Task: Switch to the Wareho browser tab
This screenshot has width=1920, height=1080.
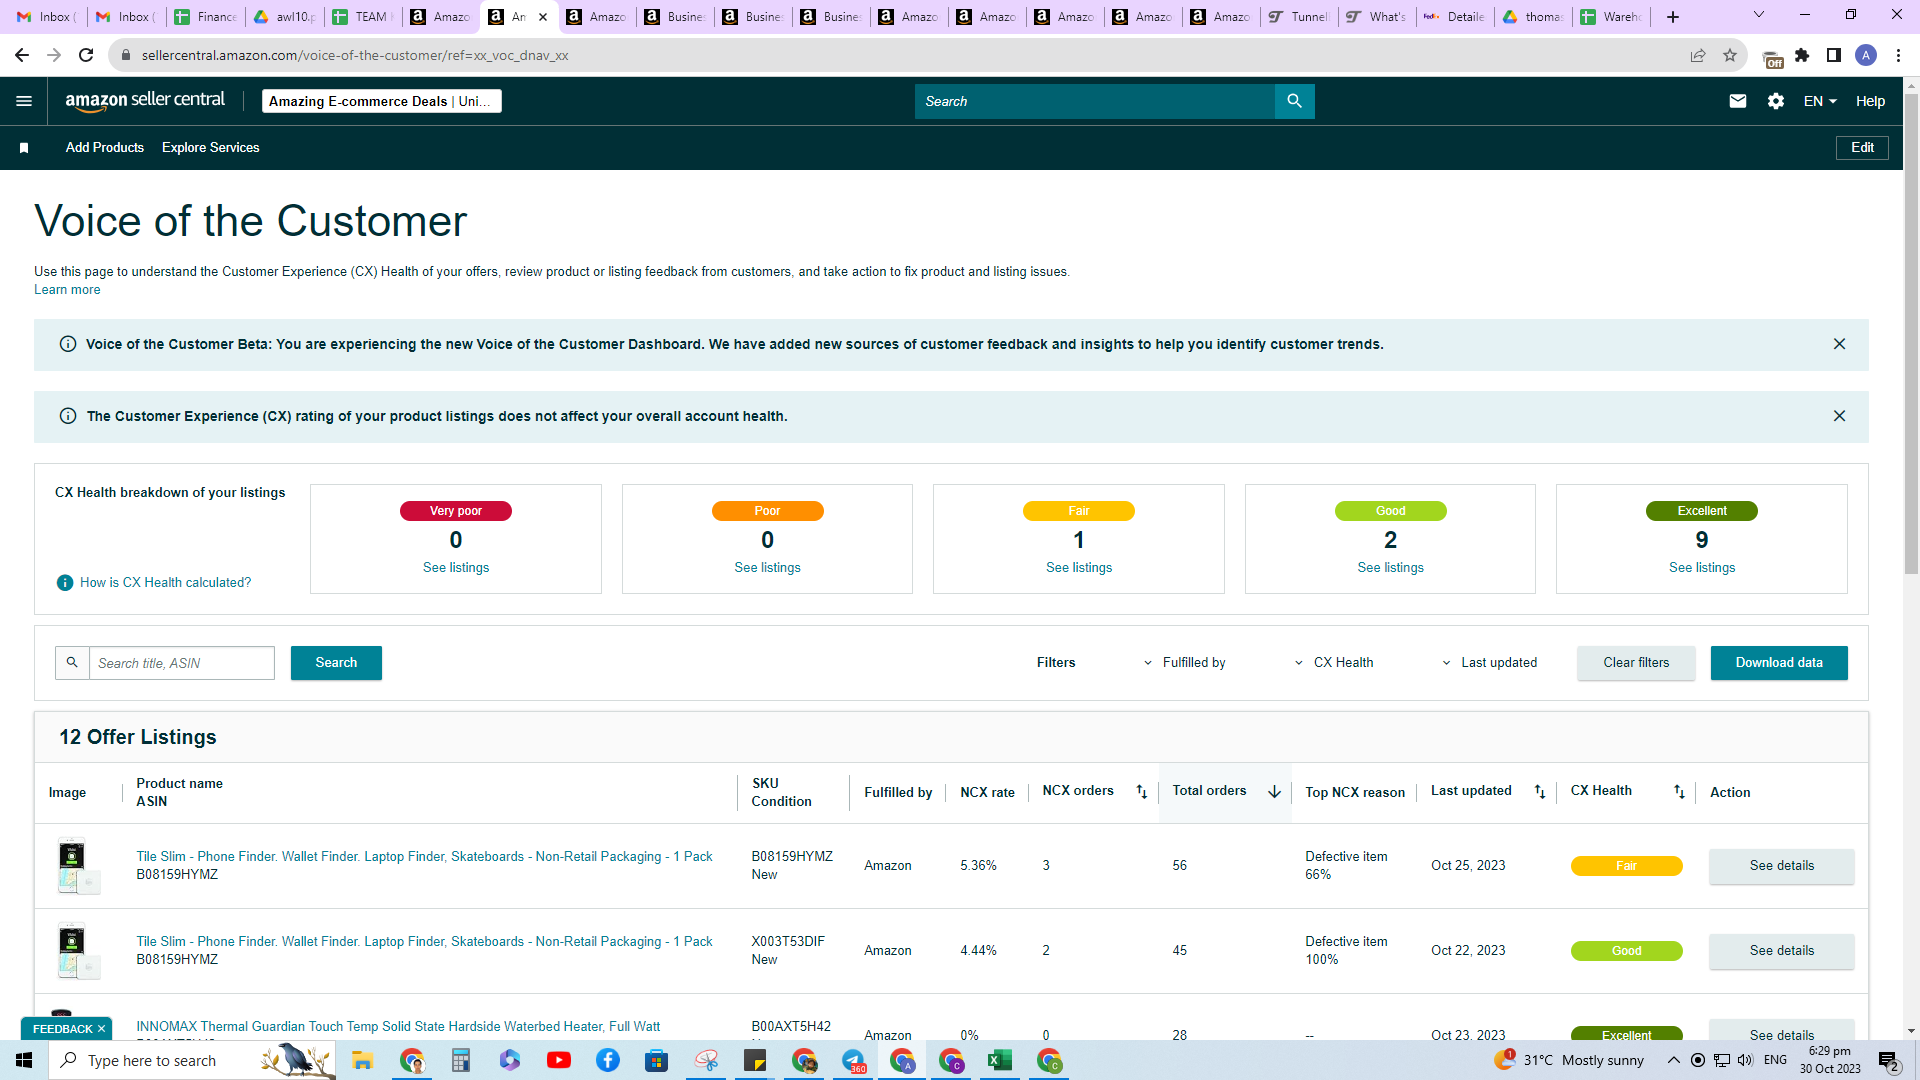Action: click(1611, 17)
